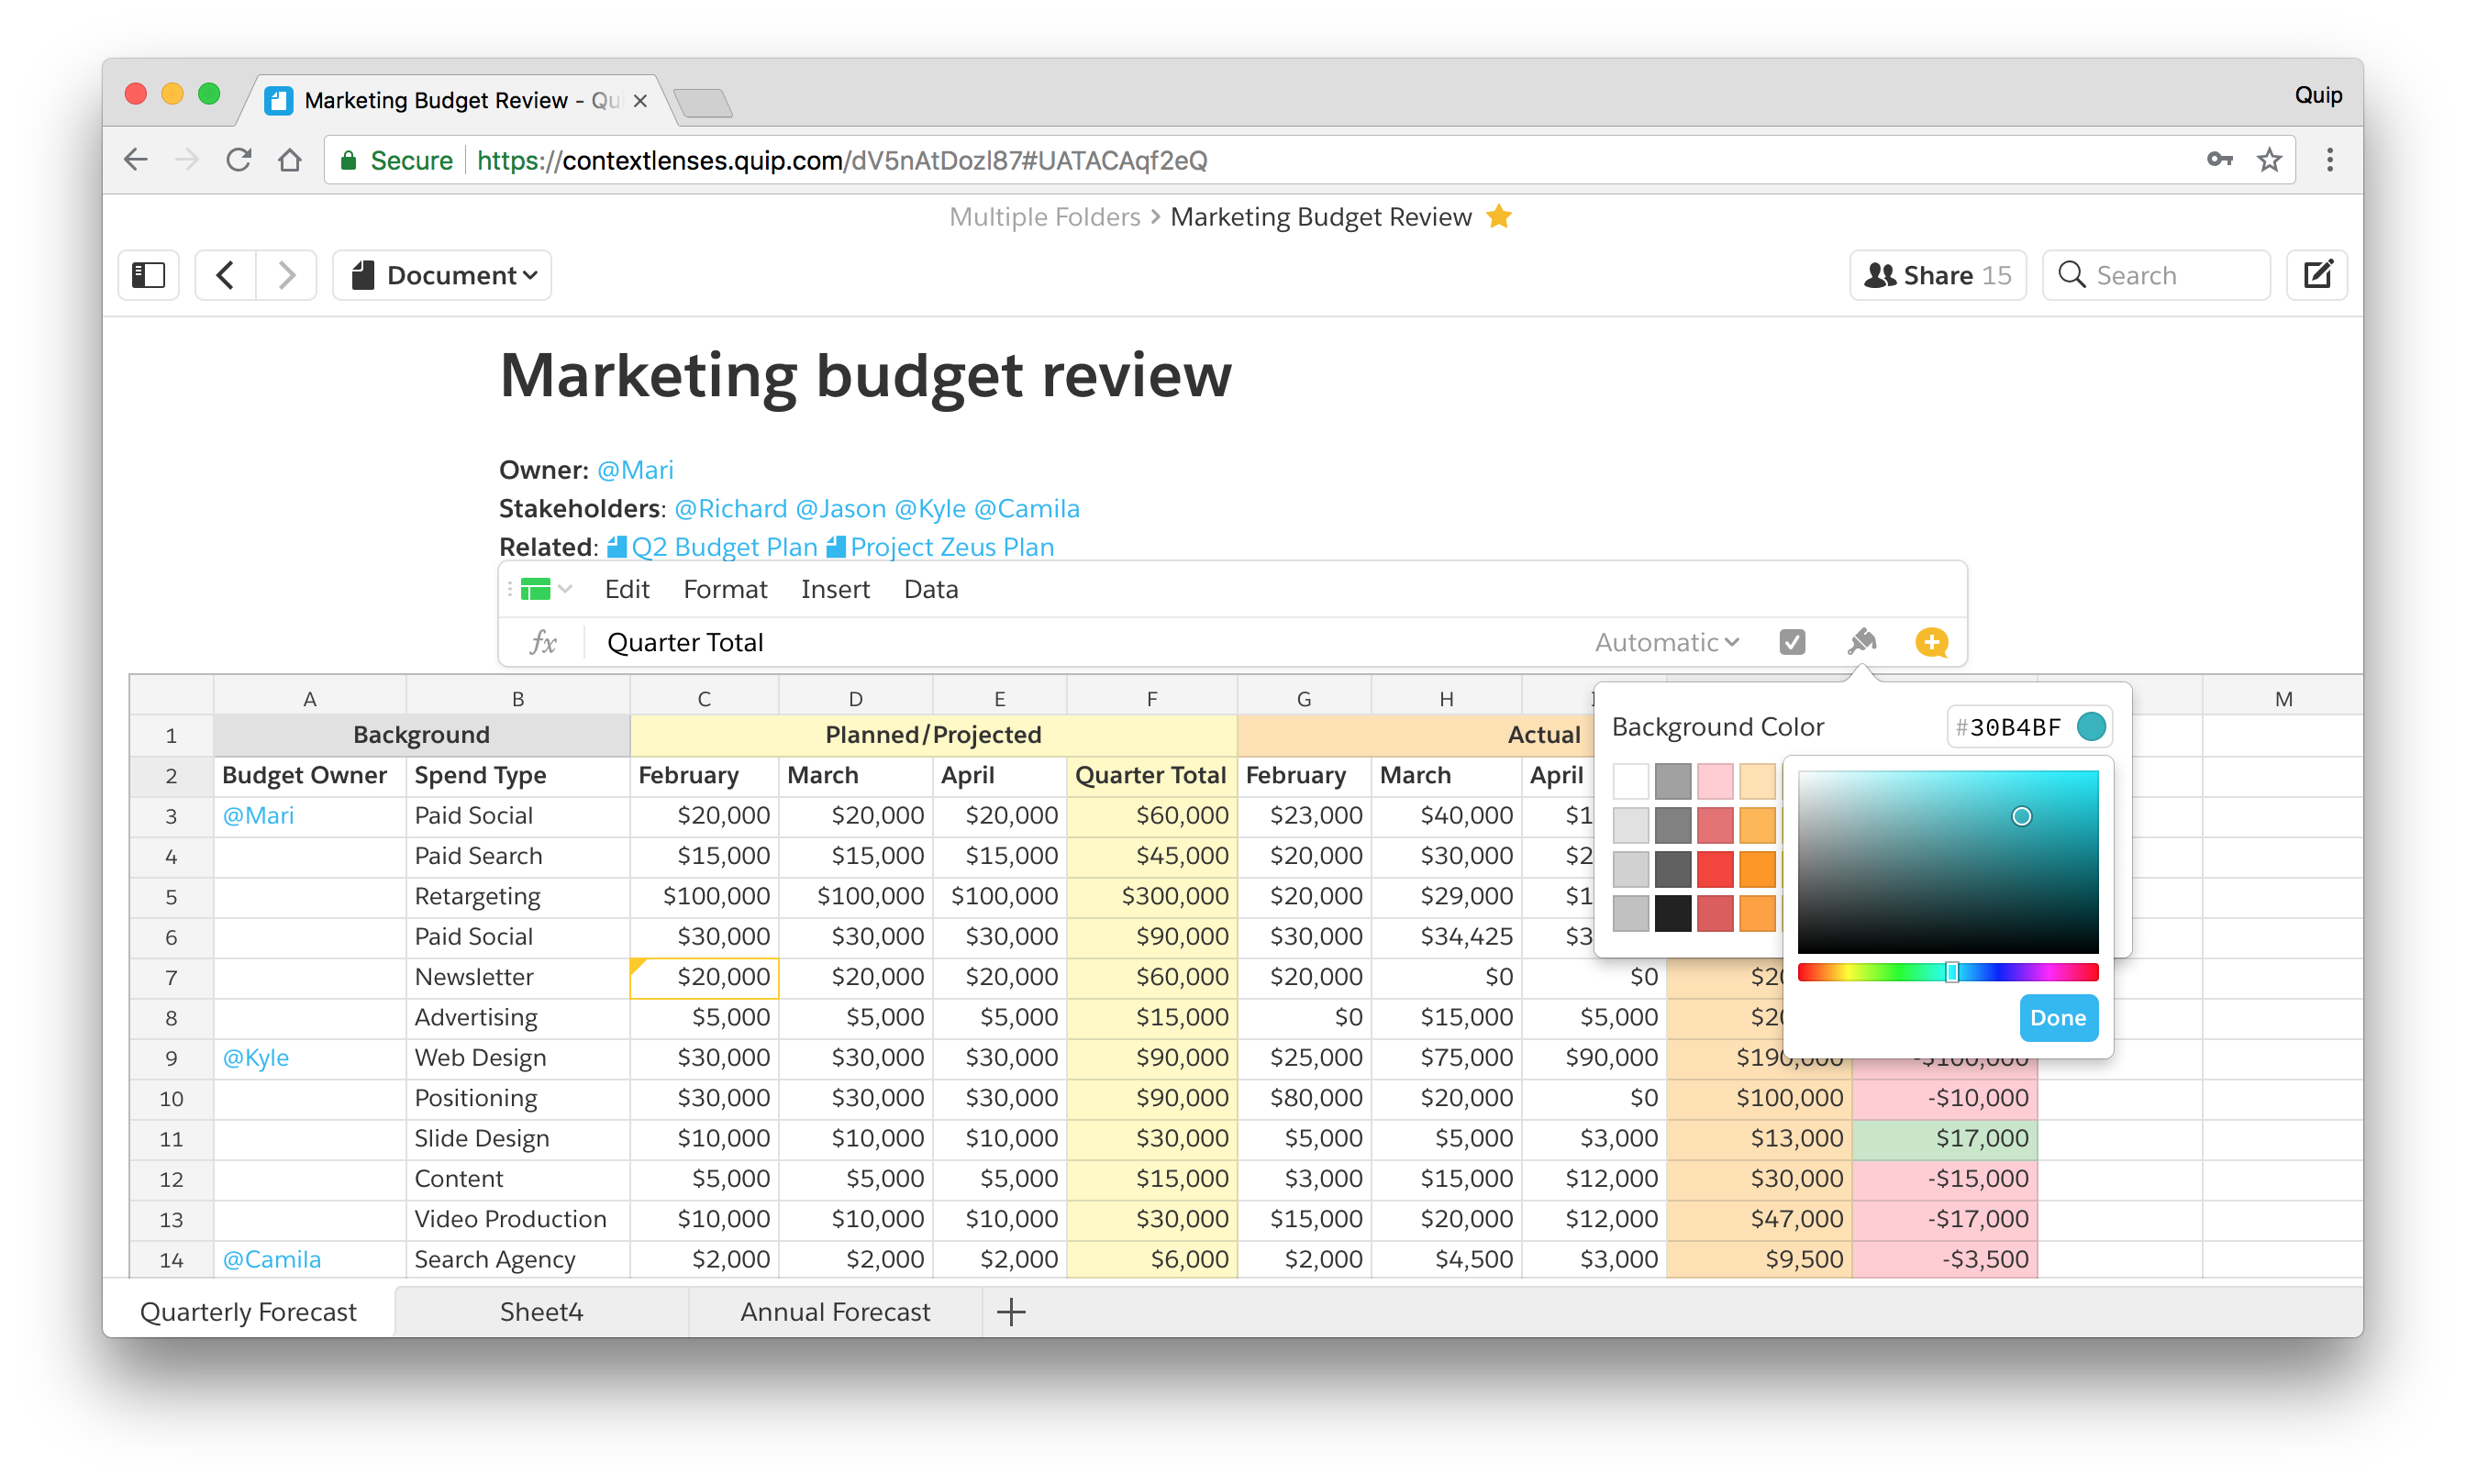The width and height of the screenshot is (2466, 1484).
Task: Click the browser home icon
Action: click(290, 160)
